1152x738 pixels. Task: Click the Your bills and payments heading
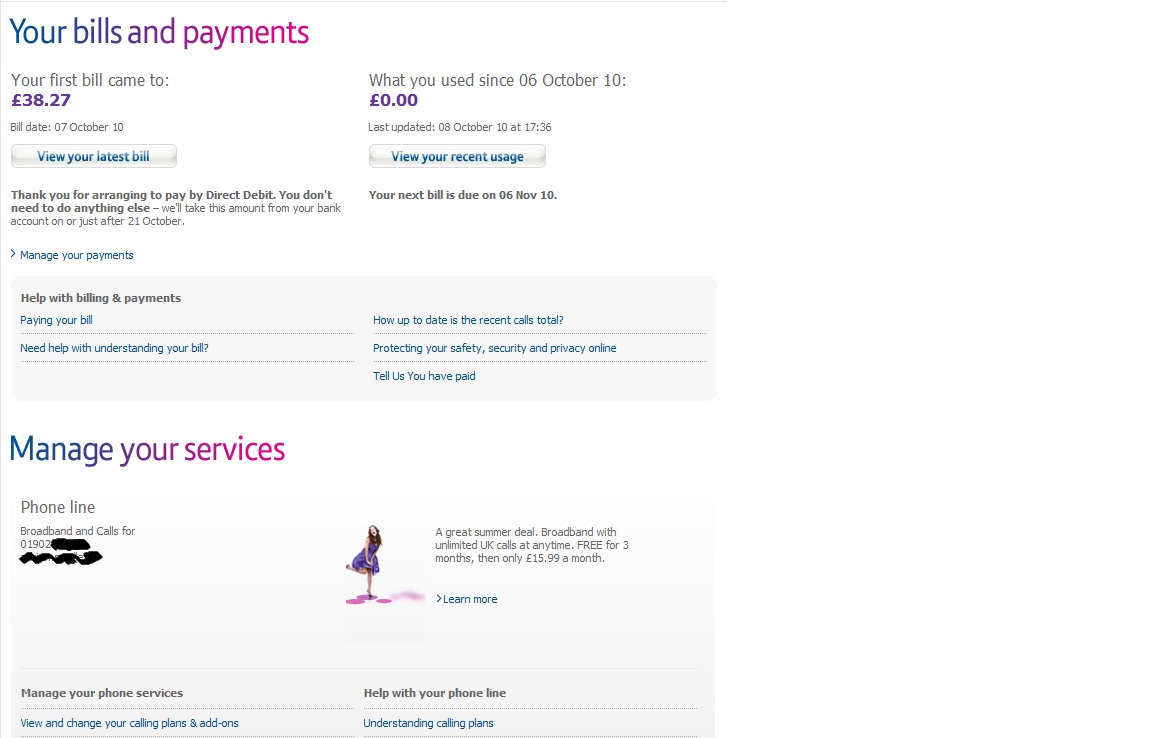[159, 32]
